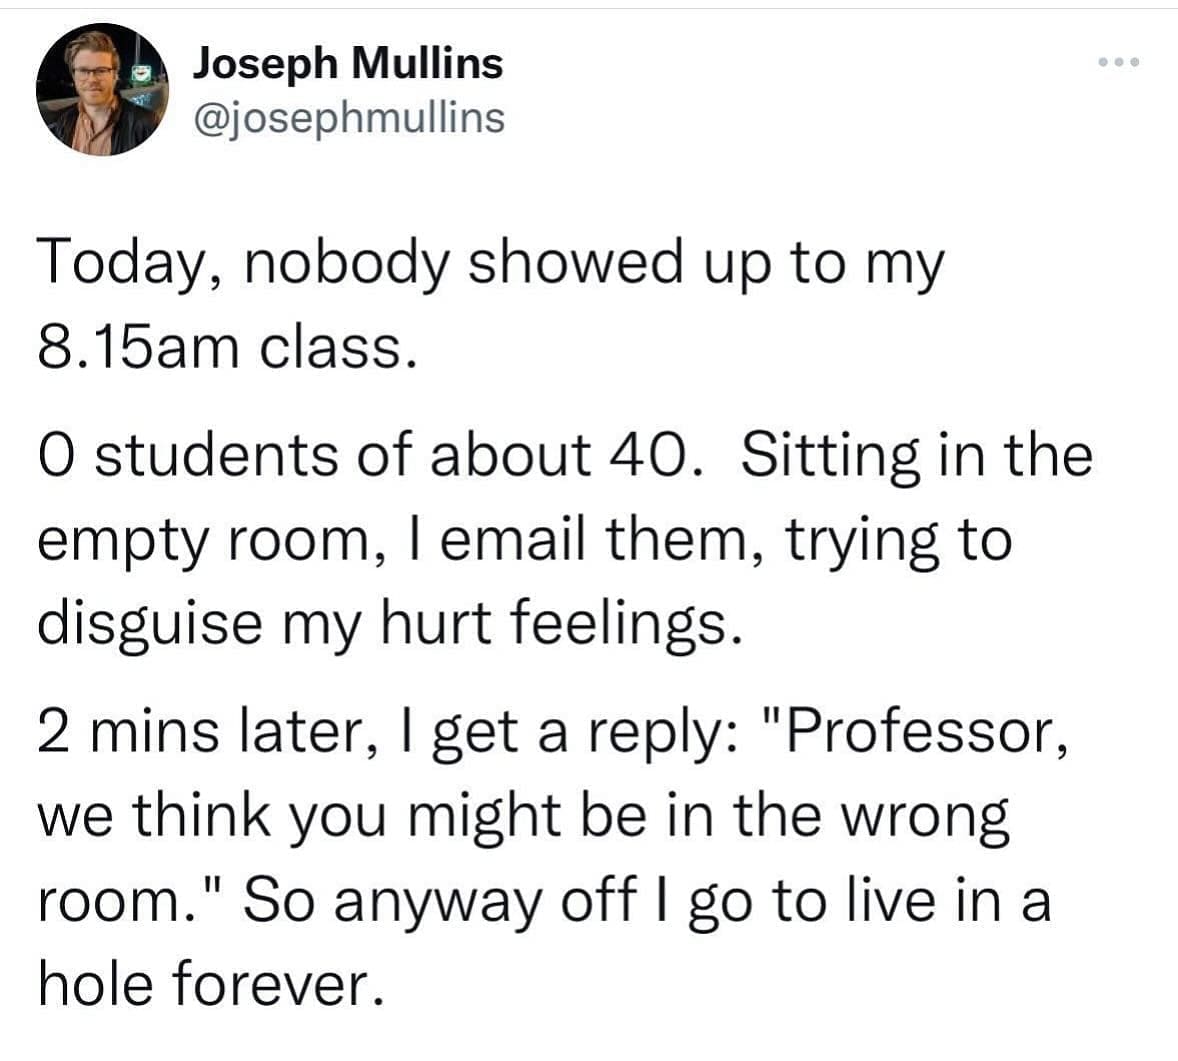Click Joseph Mullins' profile avatar photo

tap(102, 90)
